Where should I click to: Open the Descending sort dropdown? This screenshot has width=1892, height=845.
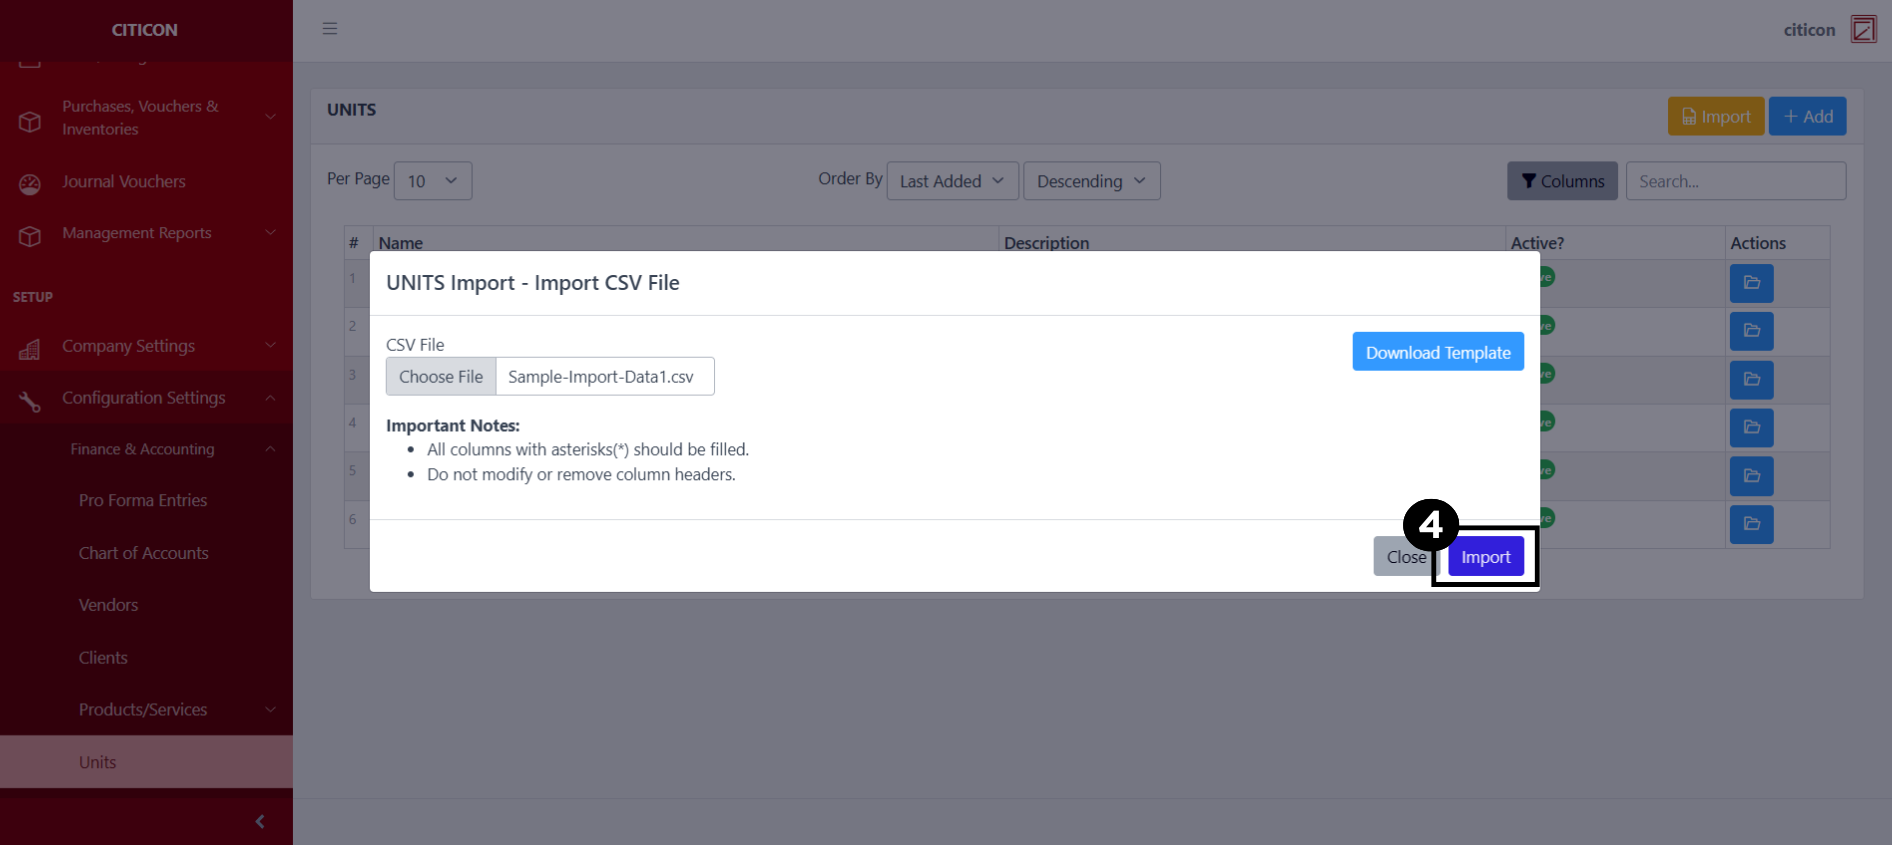click(x=1090, y=181)
